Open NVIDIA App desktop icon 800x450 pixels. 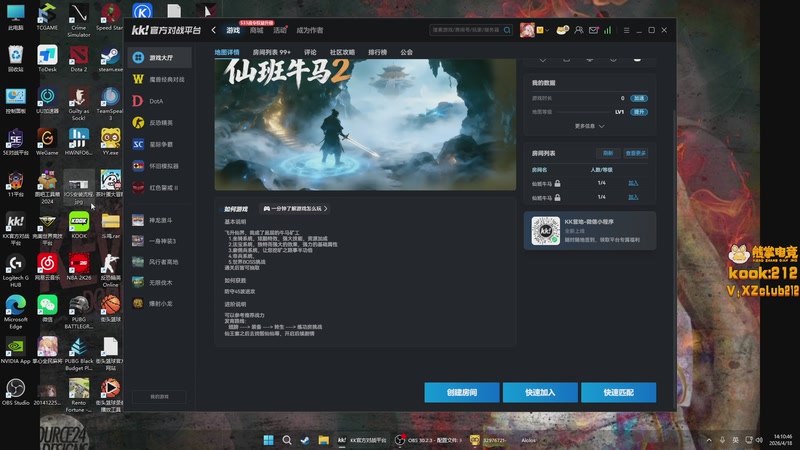[15, 350]
